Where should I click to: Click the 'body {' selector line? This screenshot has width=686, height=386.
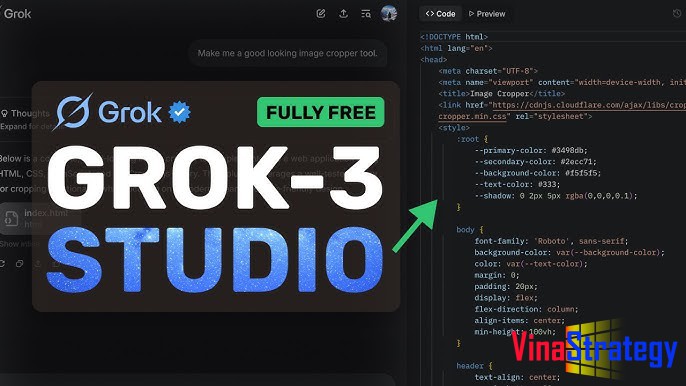point(470,230)
